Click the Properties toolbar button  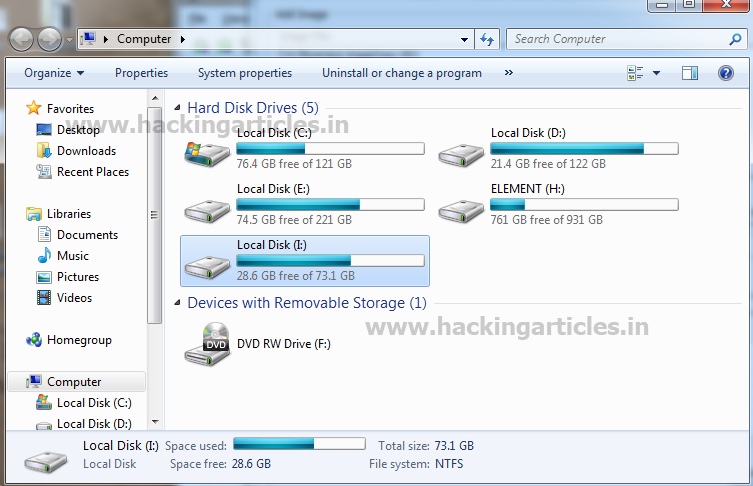pos(141,73)
